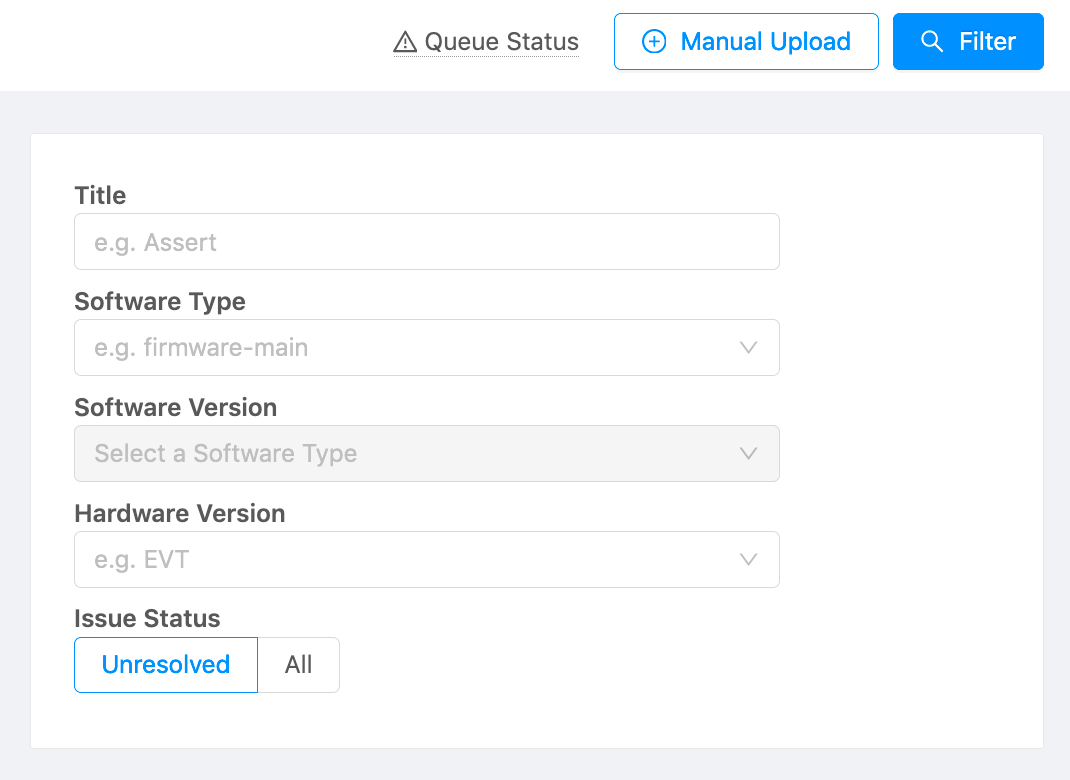Switch issue status to All
The width and height of the screenshot is (1070, 780).
point(299,665)
